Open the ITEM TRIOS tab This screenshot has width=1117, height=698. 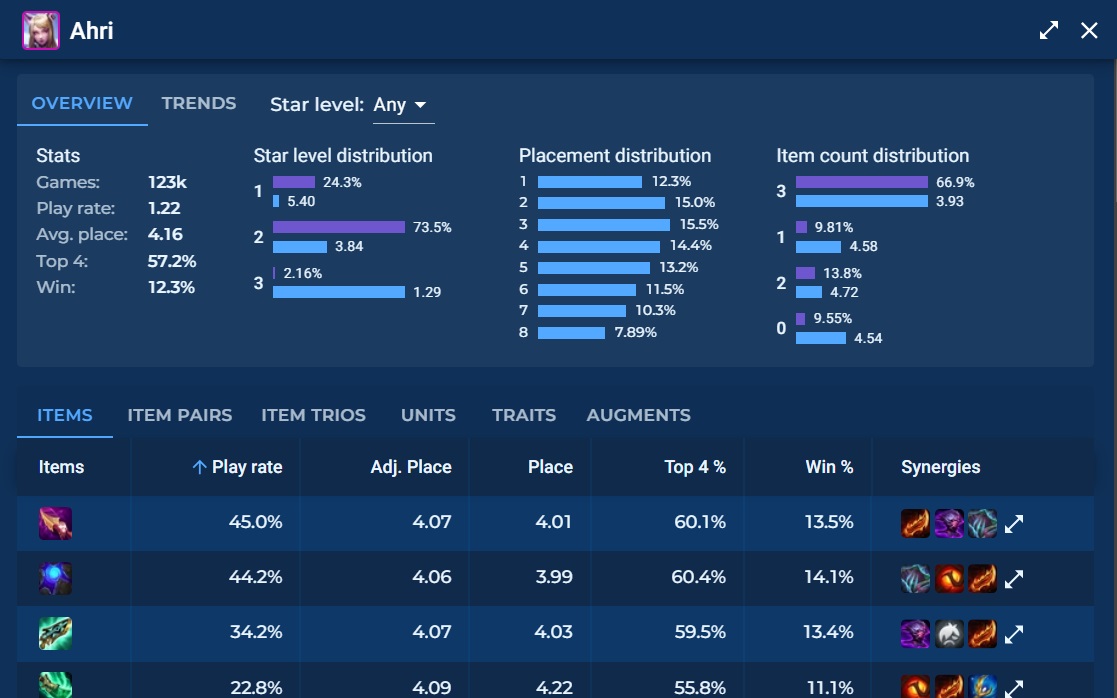313,415
